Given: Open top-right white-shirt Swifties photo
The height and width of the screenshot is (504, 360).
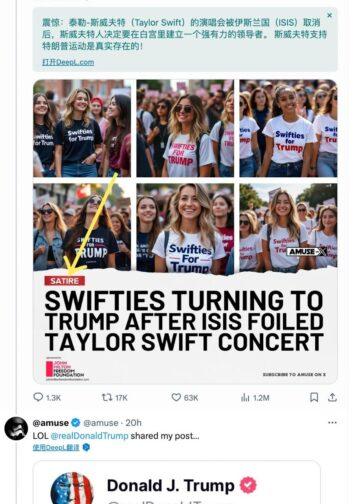Looking at the screenshot, I should point(288,128).
